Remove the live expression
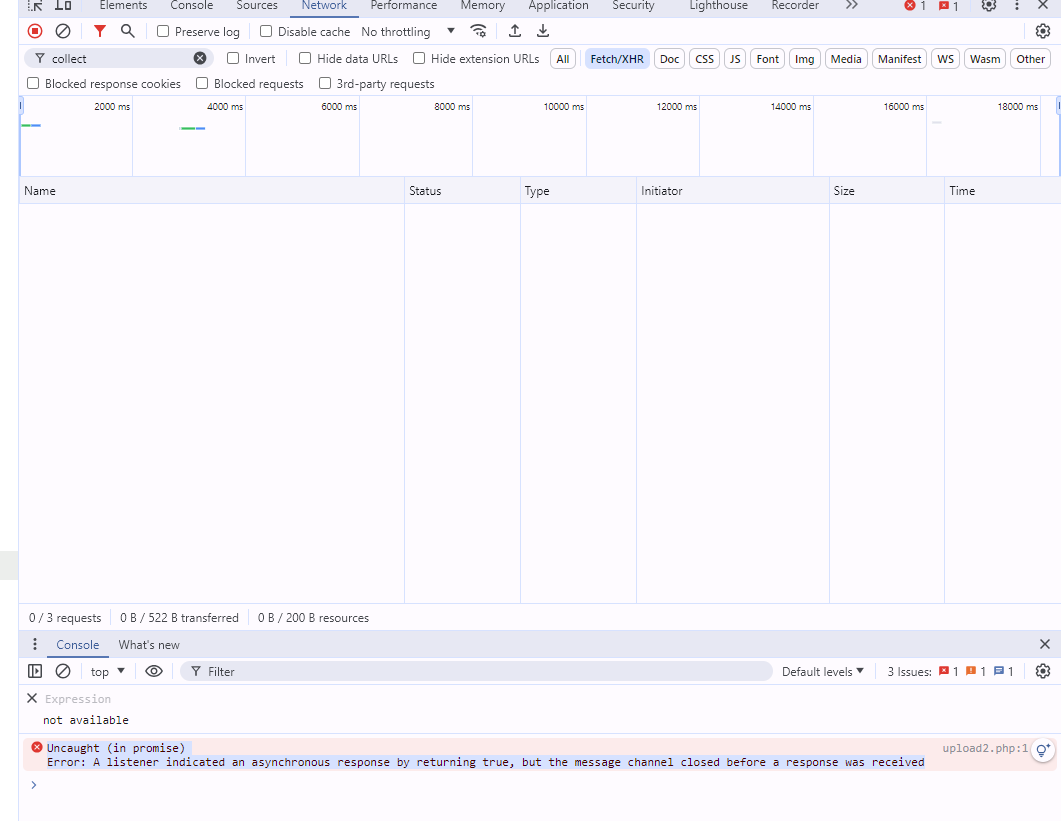 point(32,698)
